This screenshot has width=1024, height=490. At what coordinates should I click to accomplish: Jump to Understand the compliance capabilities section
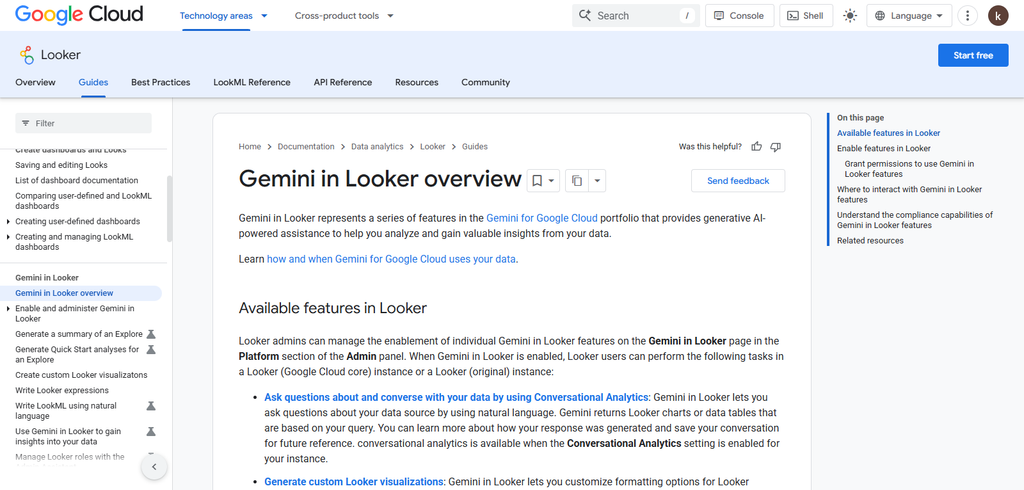pos(915,220)
